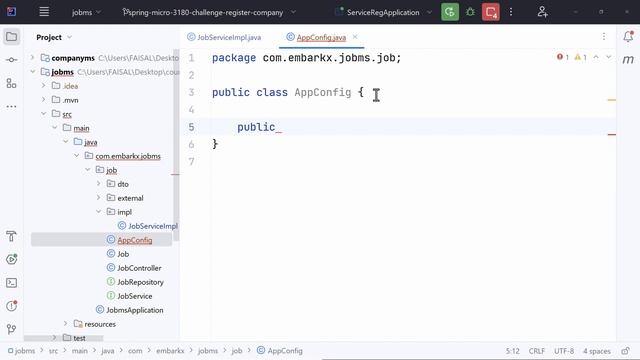Image resolution: width=640 pixels, height=360 pixels.
Task: Open the main hamburger menu
Action: (x=44, y=12)
